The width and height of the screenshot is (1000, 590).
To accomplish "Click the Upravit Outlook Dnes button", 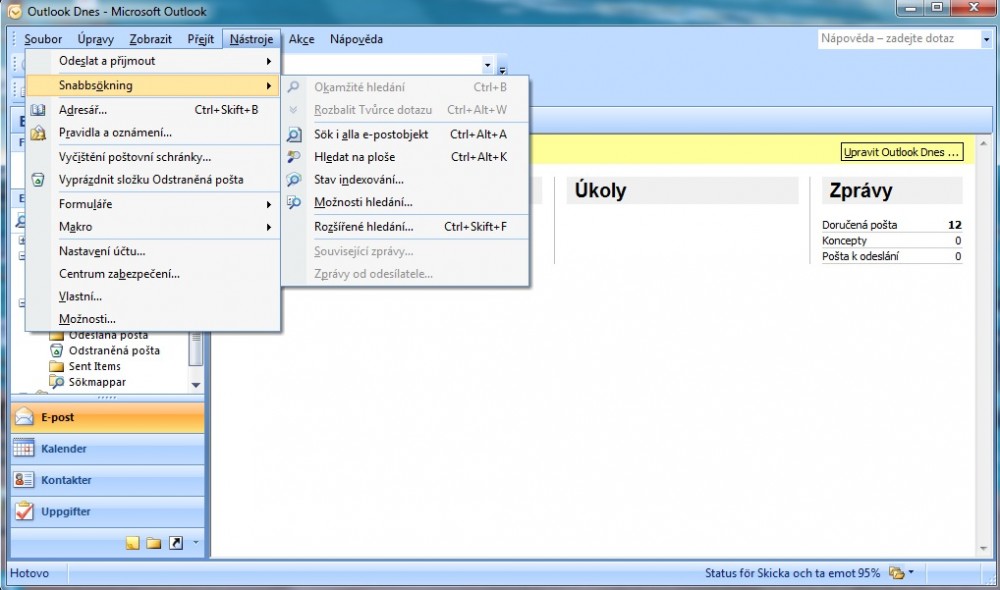I will click(902, 152).
